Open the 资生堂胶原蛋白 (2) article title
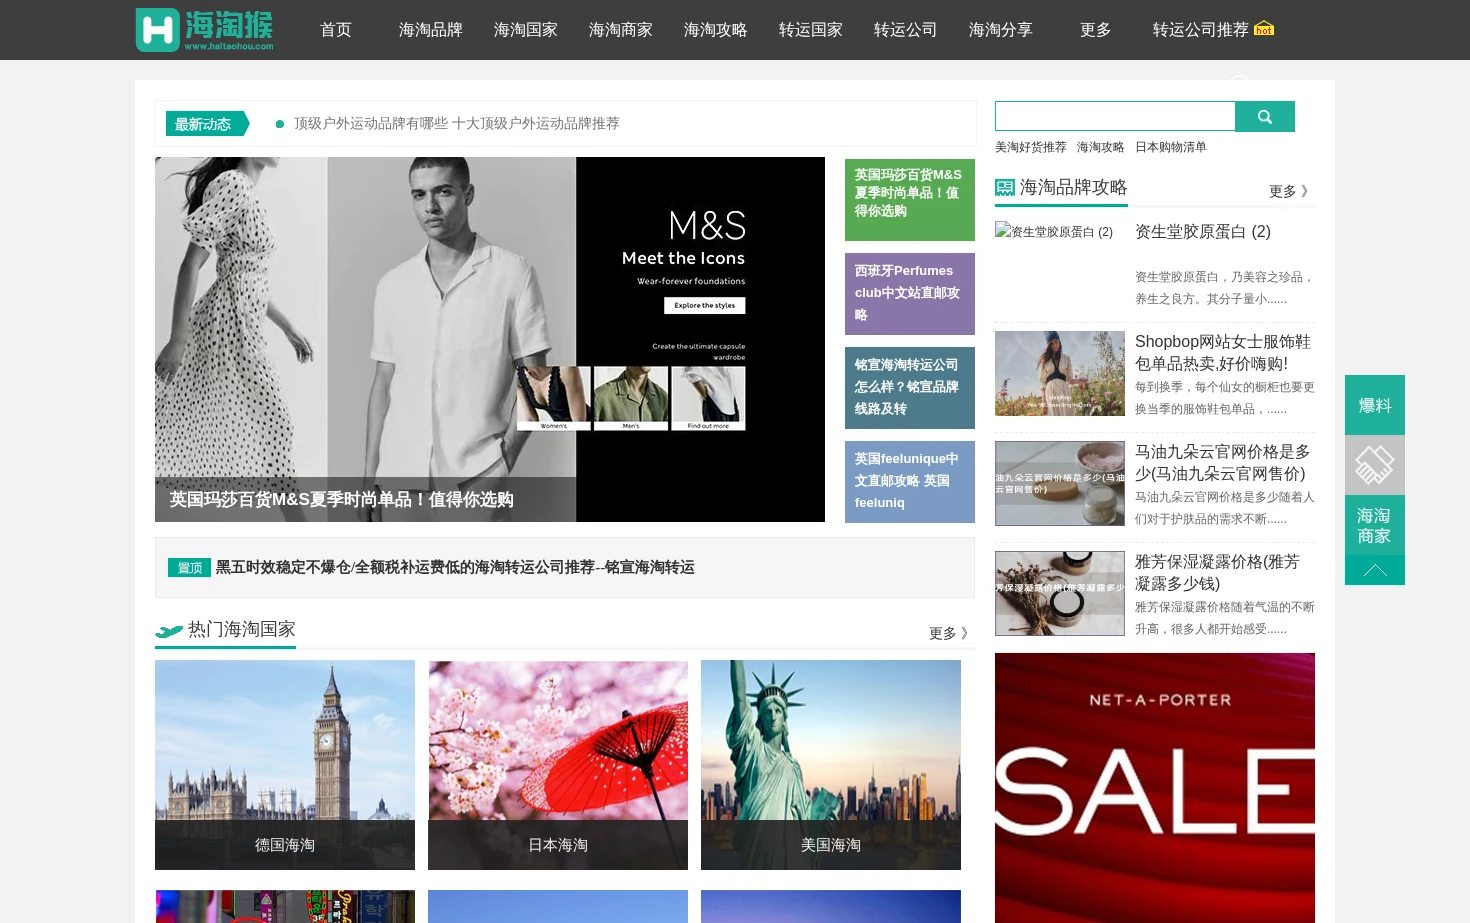 pyautogui.click(x=1203, y=232)
